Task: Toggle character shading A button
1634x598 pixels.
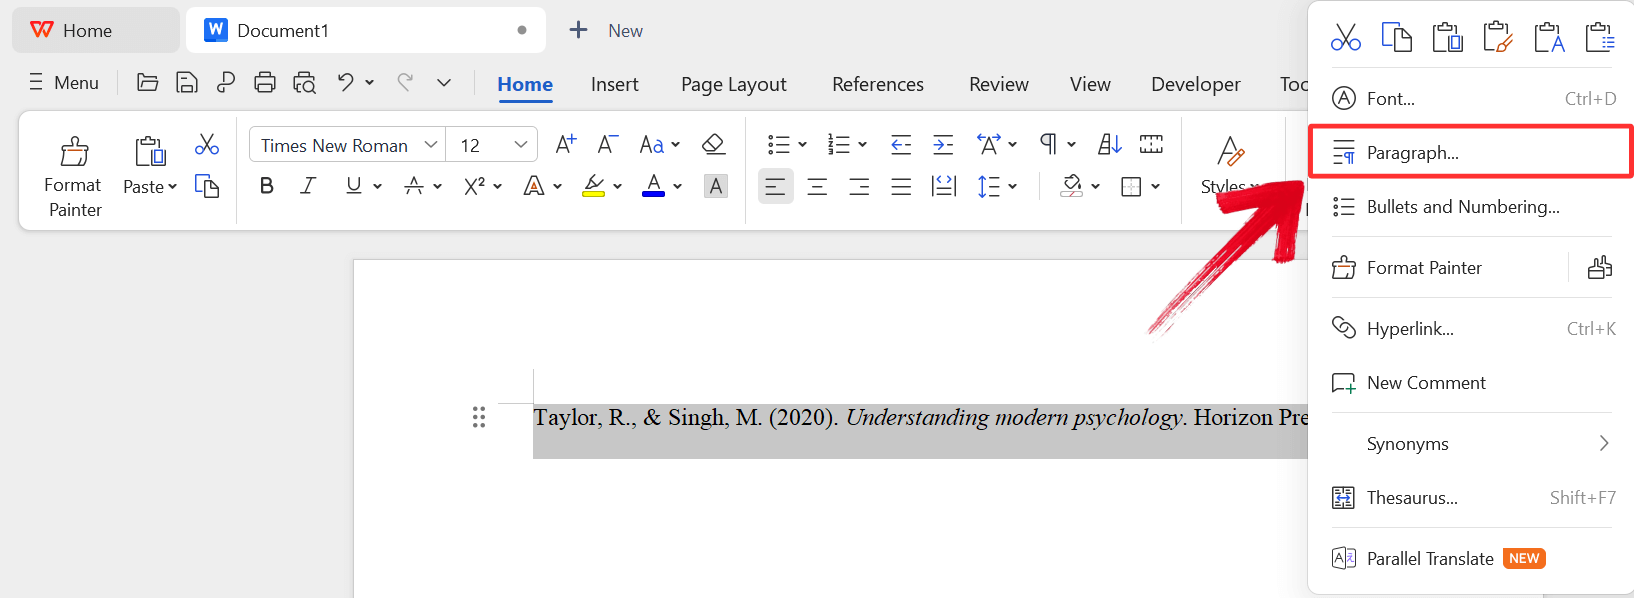Action: 716,186
